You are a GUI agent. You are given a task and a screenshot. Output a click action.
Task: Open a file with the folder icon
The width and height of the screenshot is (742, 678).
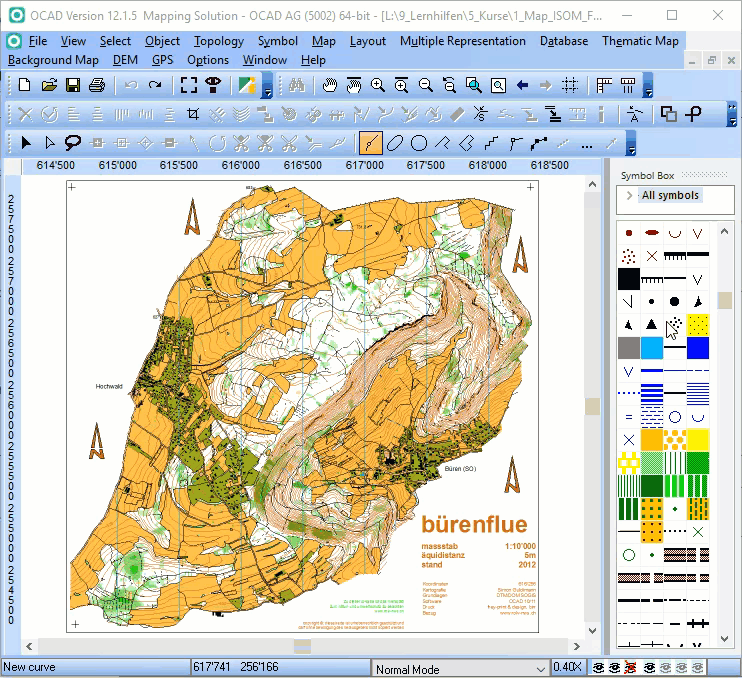click(x=49, y=85)
